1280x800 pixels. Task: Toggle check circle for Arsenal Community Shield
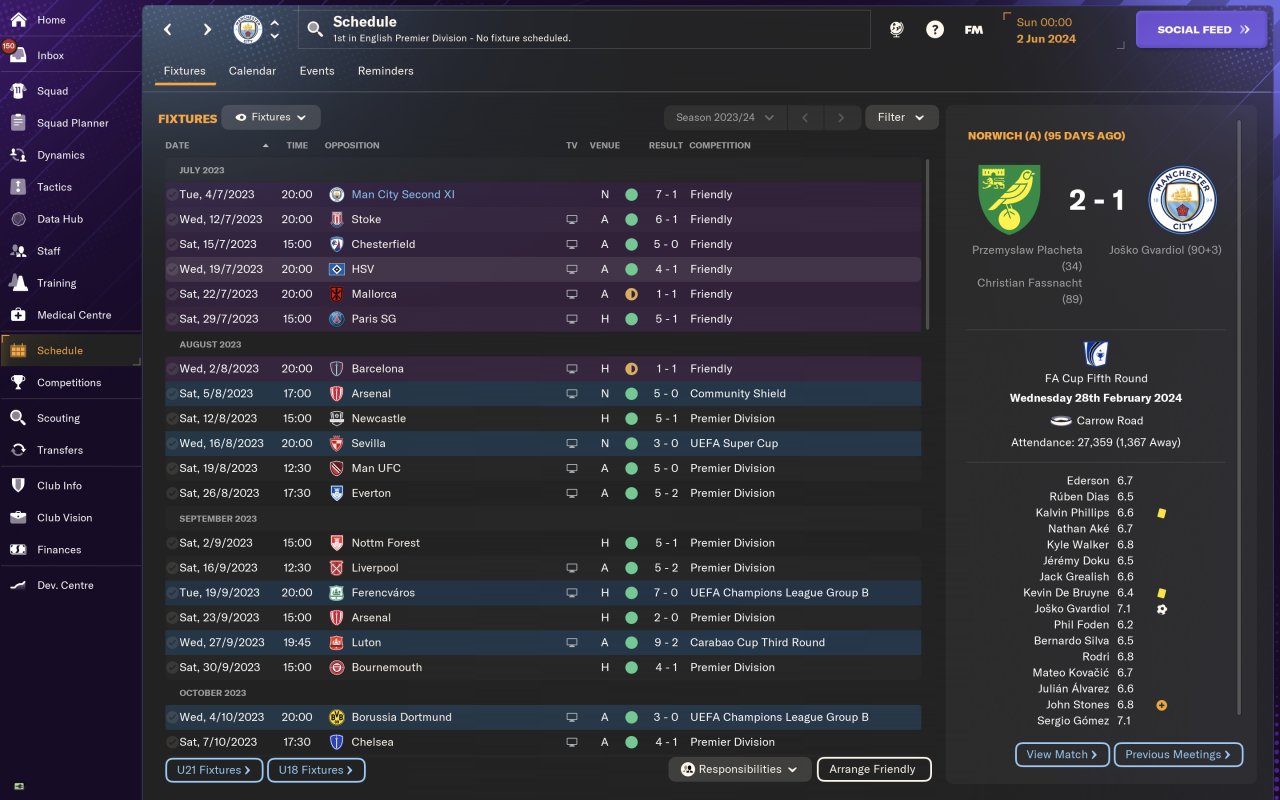tap(172, 394)
